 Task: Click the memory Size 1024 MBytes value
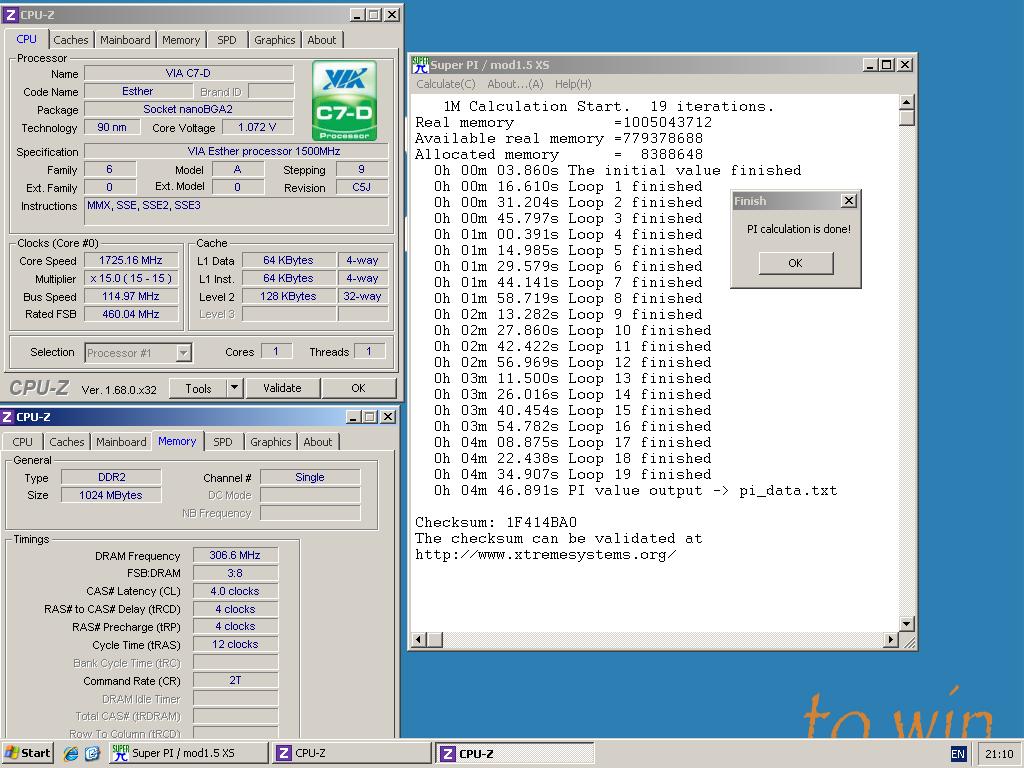click(x=112, y=495)
